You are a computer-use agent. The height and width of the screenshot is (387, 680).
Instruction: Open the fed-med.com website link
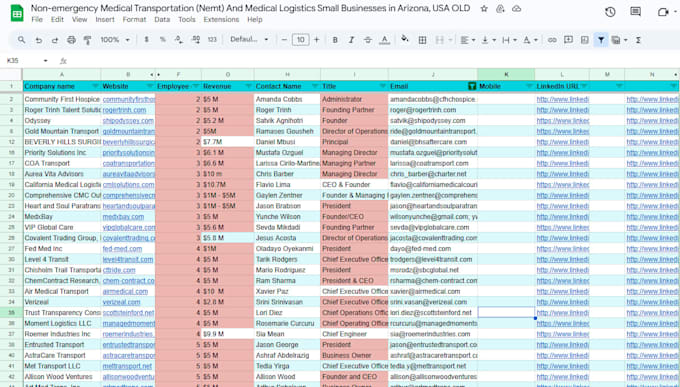point(122,249)
